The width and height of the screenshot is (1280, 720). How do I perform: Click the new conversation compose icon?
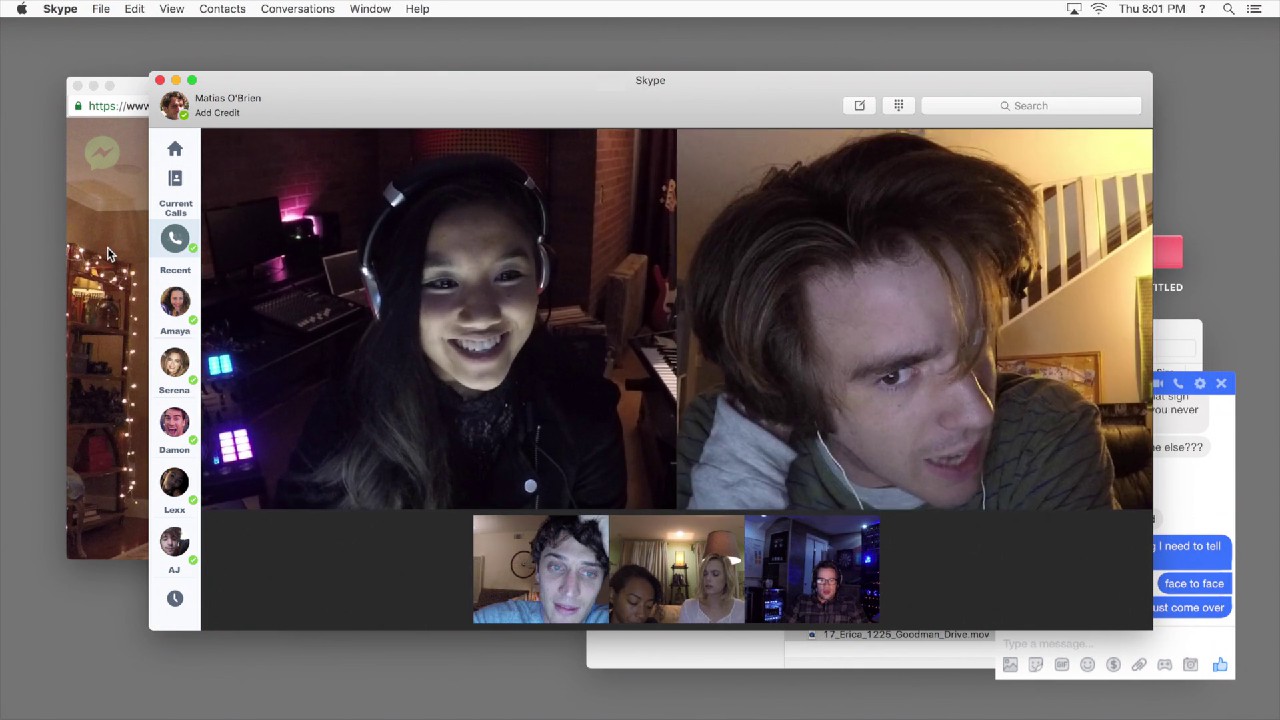(x=859, y=105)
